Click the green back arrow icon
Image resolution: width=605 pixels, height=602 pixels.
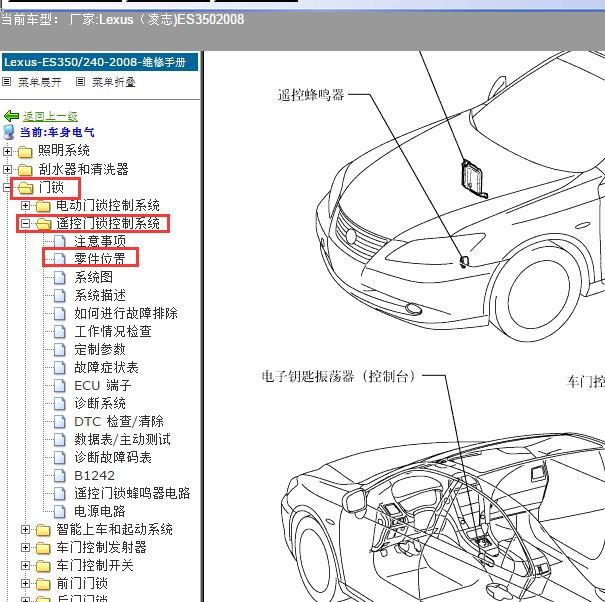point(11,116)
